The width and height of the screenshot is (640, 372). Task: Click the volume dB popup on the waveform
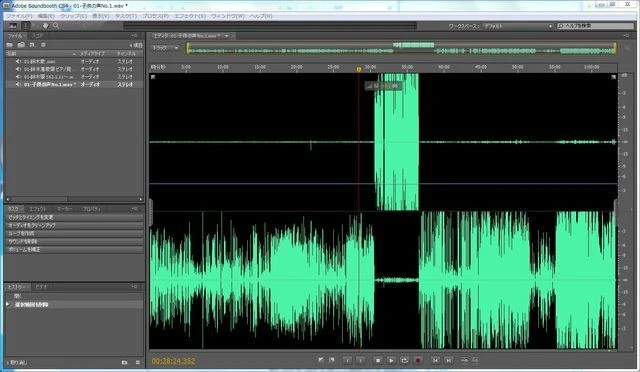384,86
